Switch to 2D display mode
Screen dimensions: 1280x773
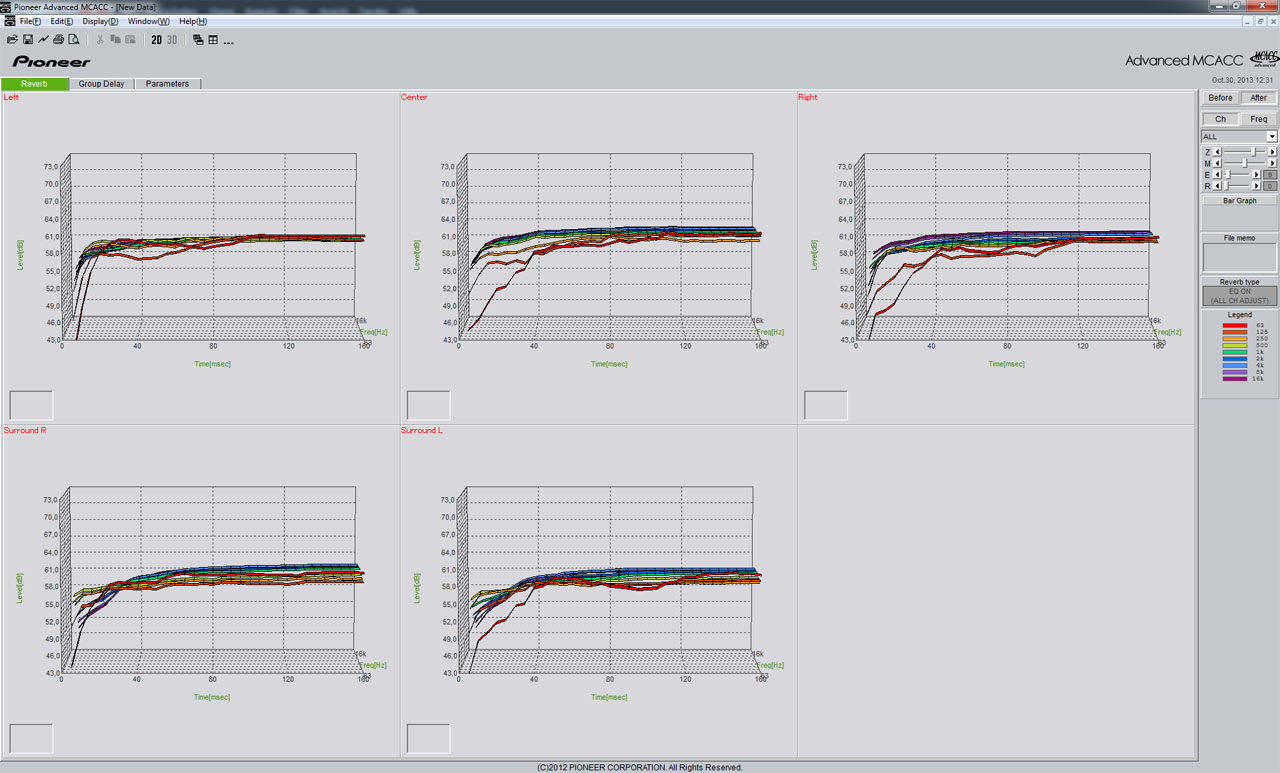point(156,40)
